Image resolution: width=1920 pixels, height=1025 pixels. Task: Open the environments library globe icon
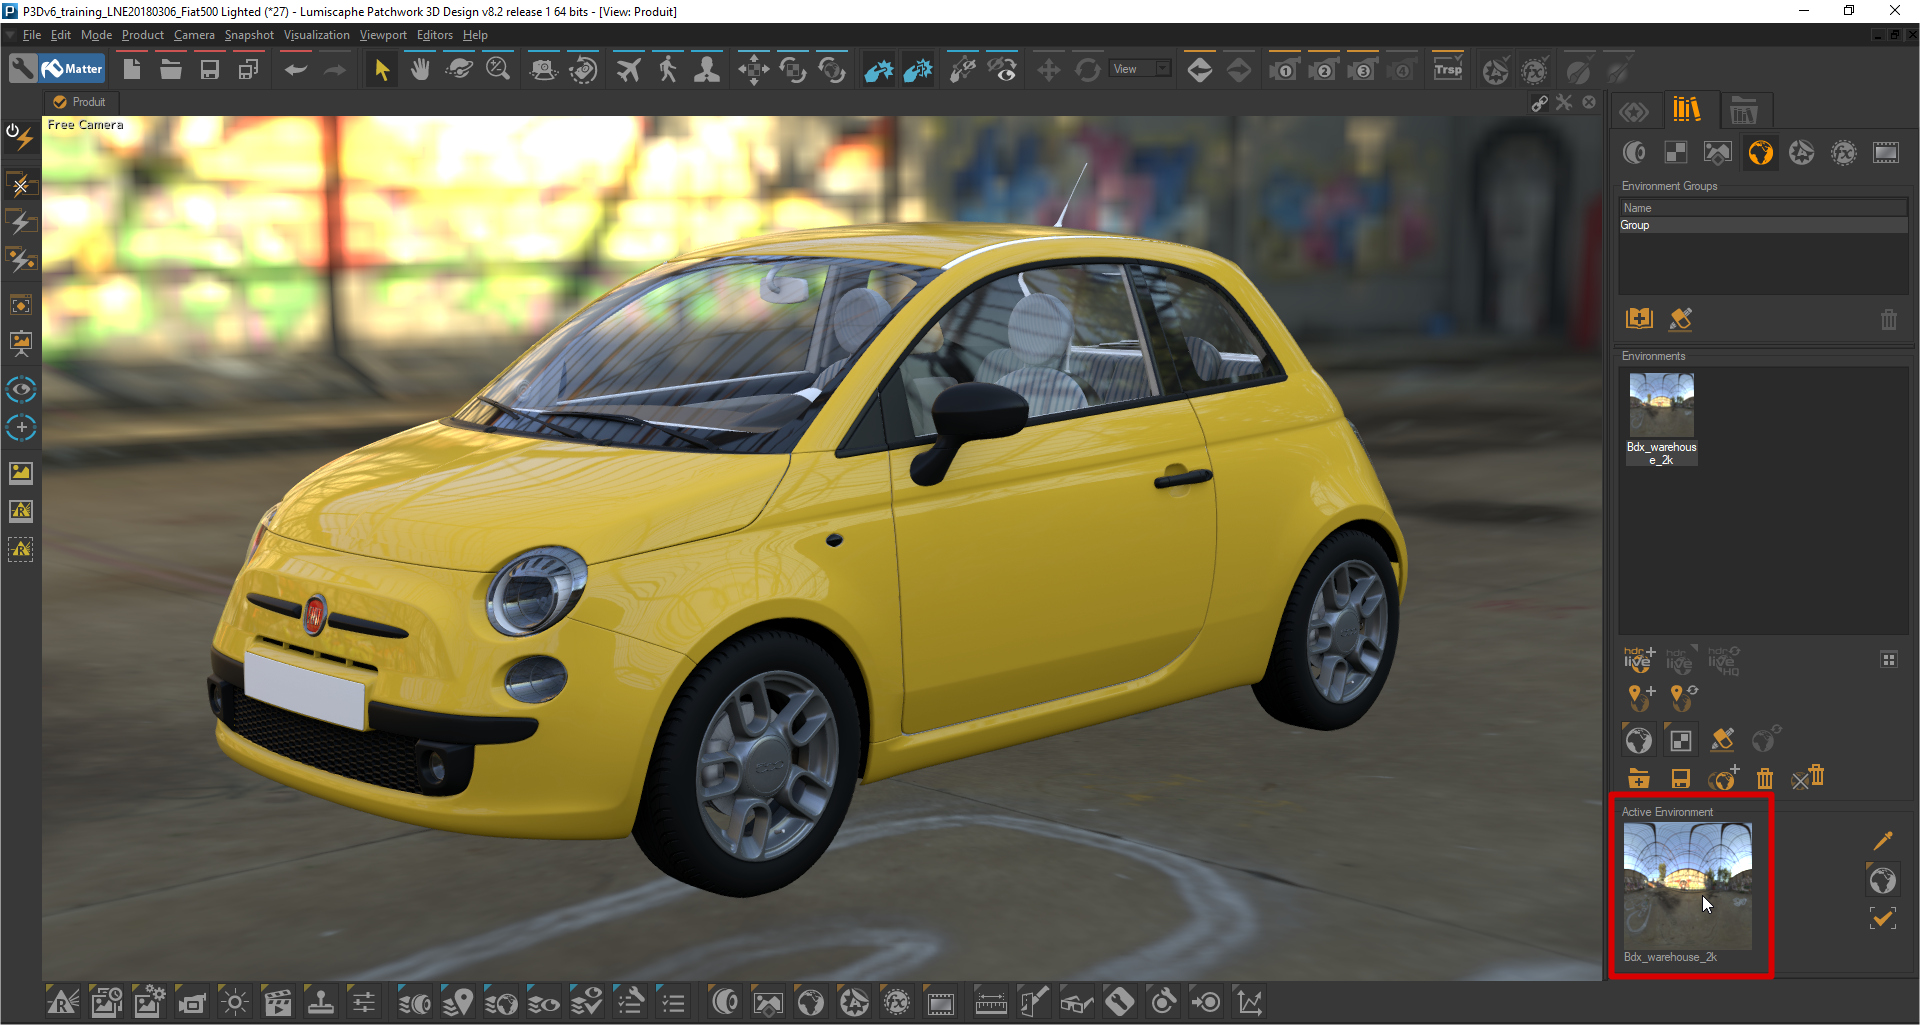[x=1760, y=152]
